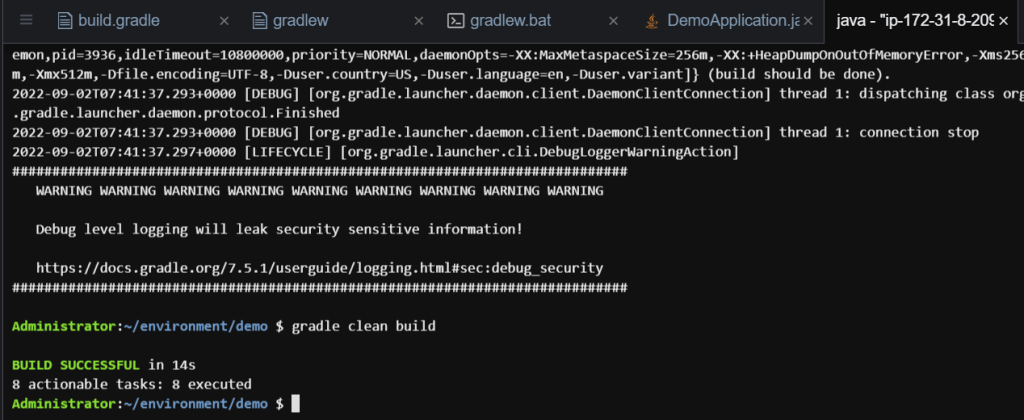Click the "Debug level logging will leak" warning line

point(278,229)
